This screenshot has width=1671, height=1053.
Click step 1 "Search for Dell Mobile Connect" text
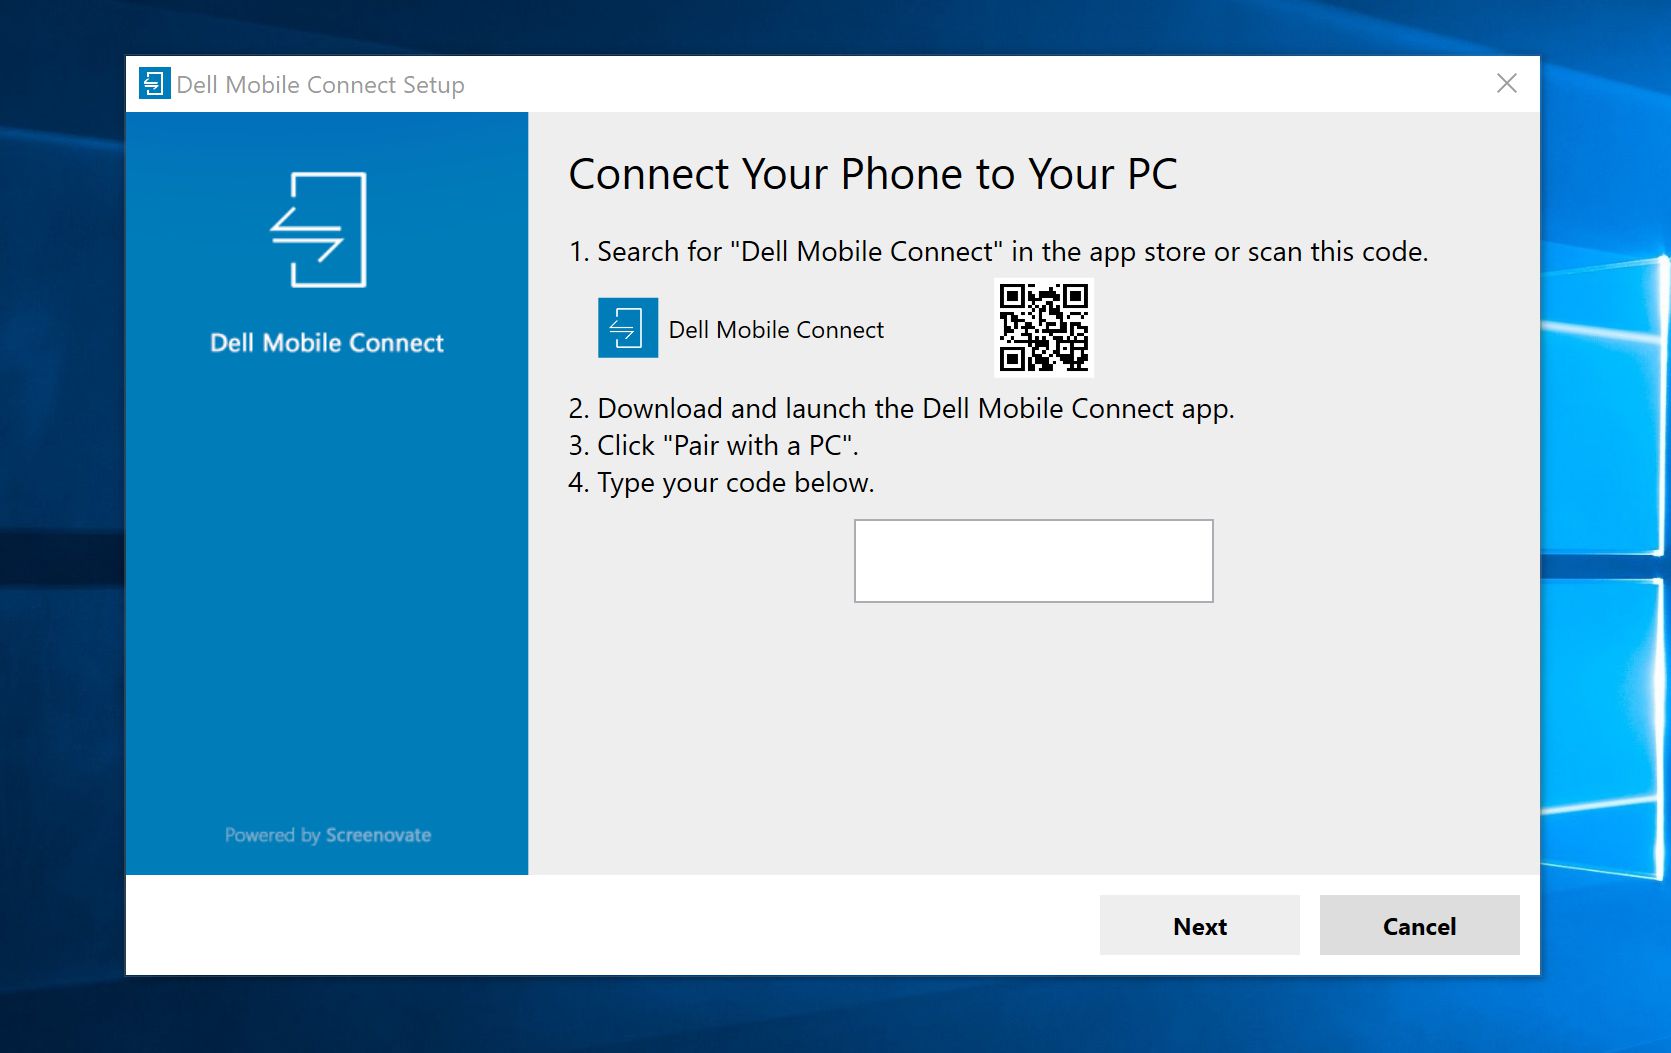[x=998, y=252]
